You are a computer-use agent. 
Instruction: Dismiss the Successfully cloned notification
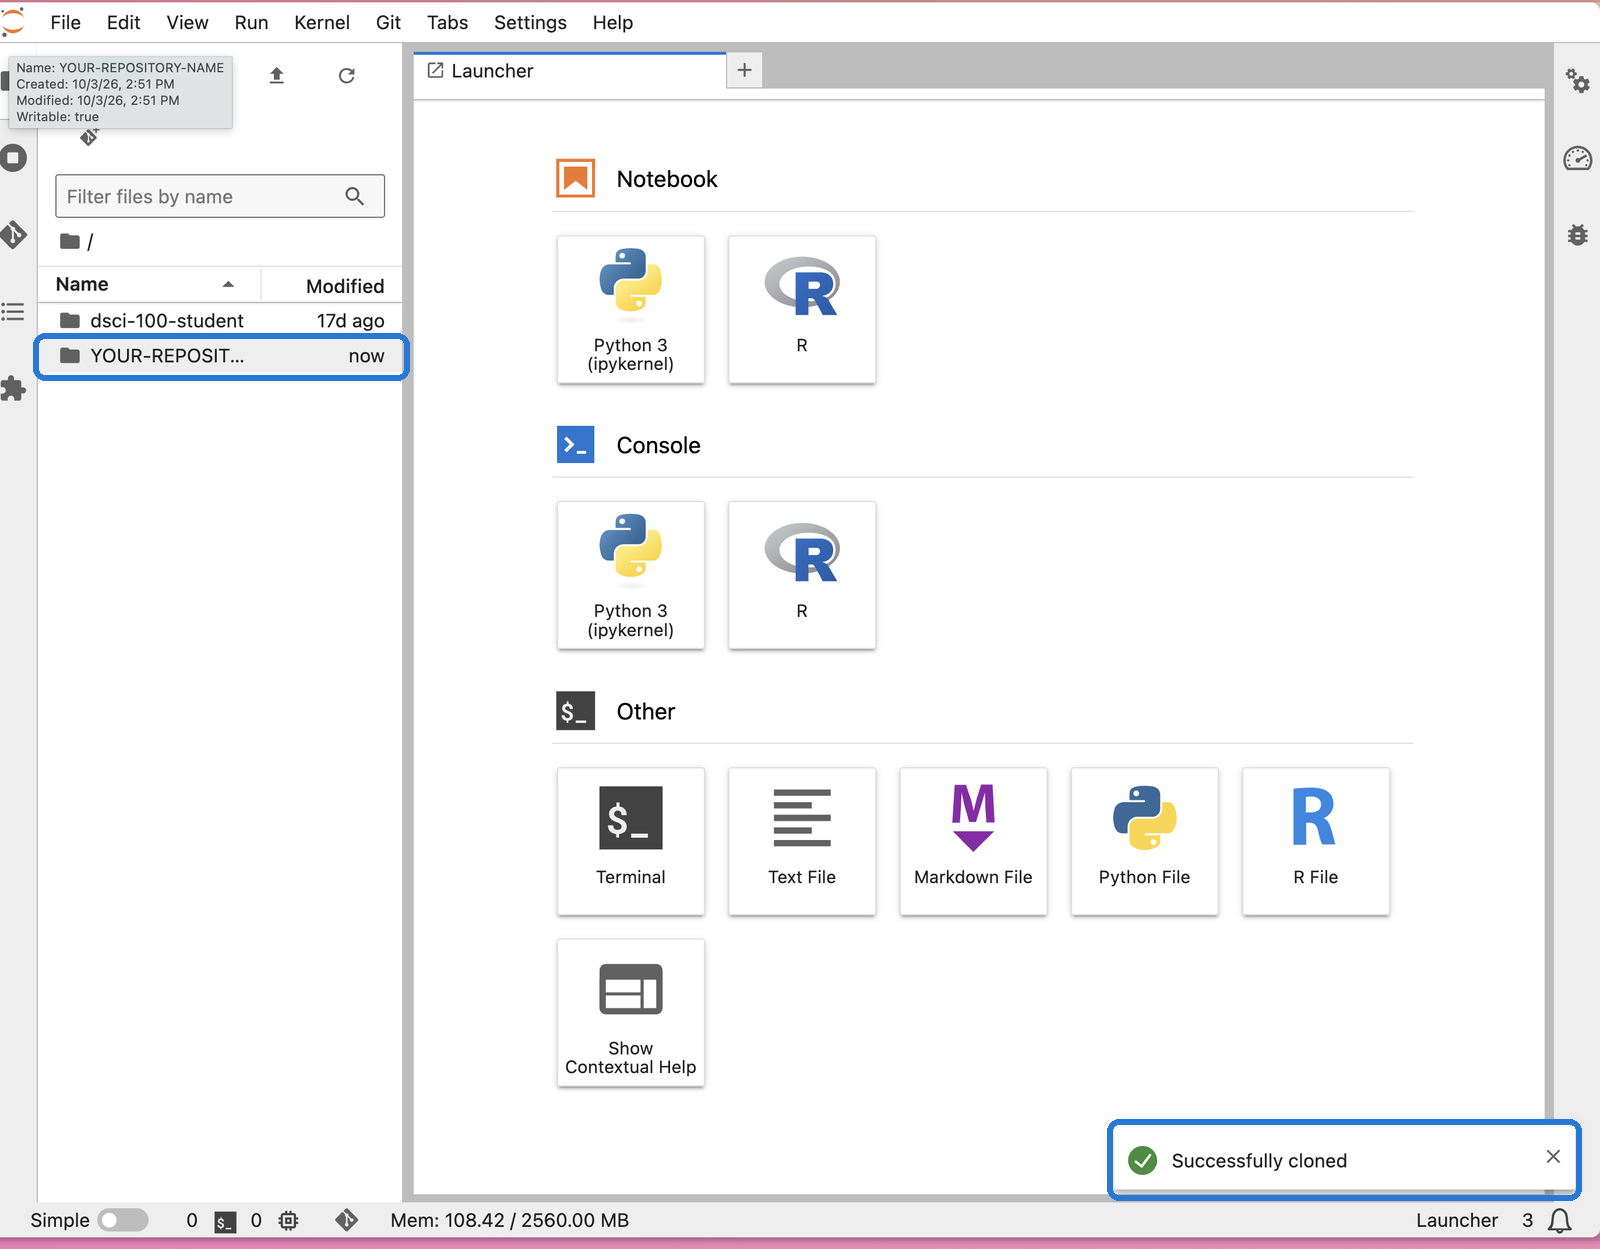click(x=1553, y=1156)
